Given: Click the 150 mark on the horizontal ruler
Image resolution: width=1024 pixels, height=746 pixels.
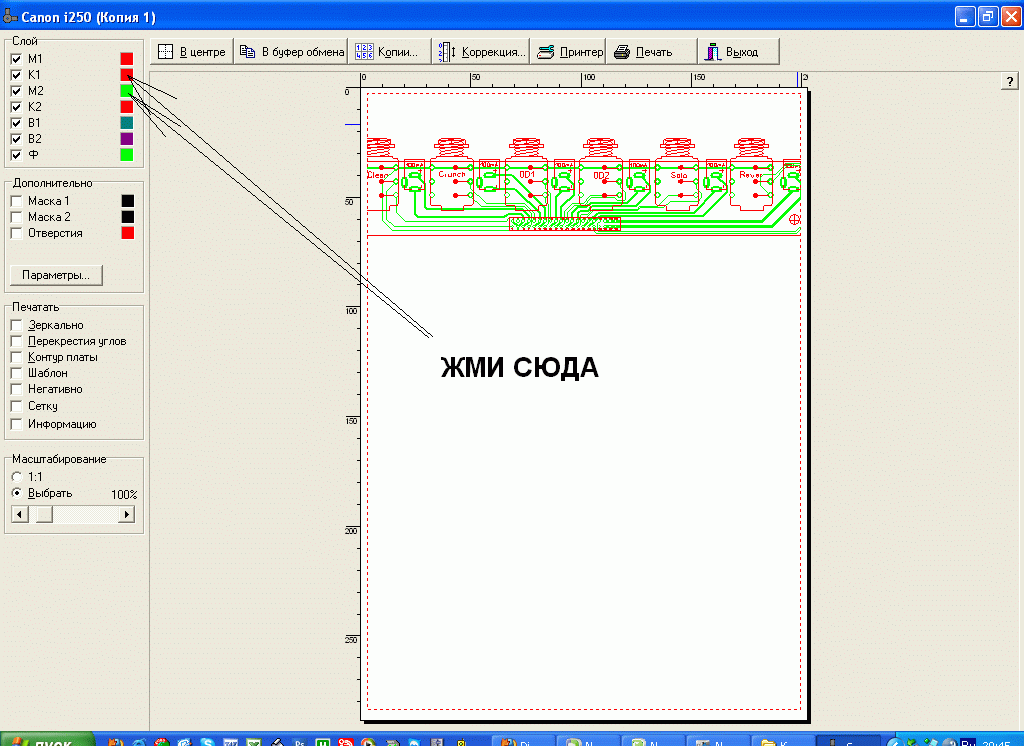Looking at the screenshot, I should click(x=699, y=77).
